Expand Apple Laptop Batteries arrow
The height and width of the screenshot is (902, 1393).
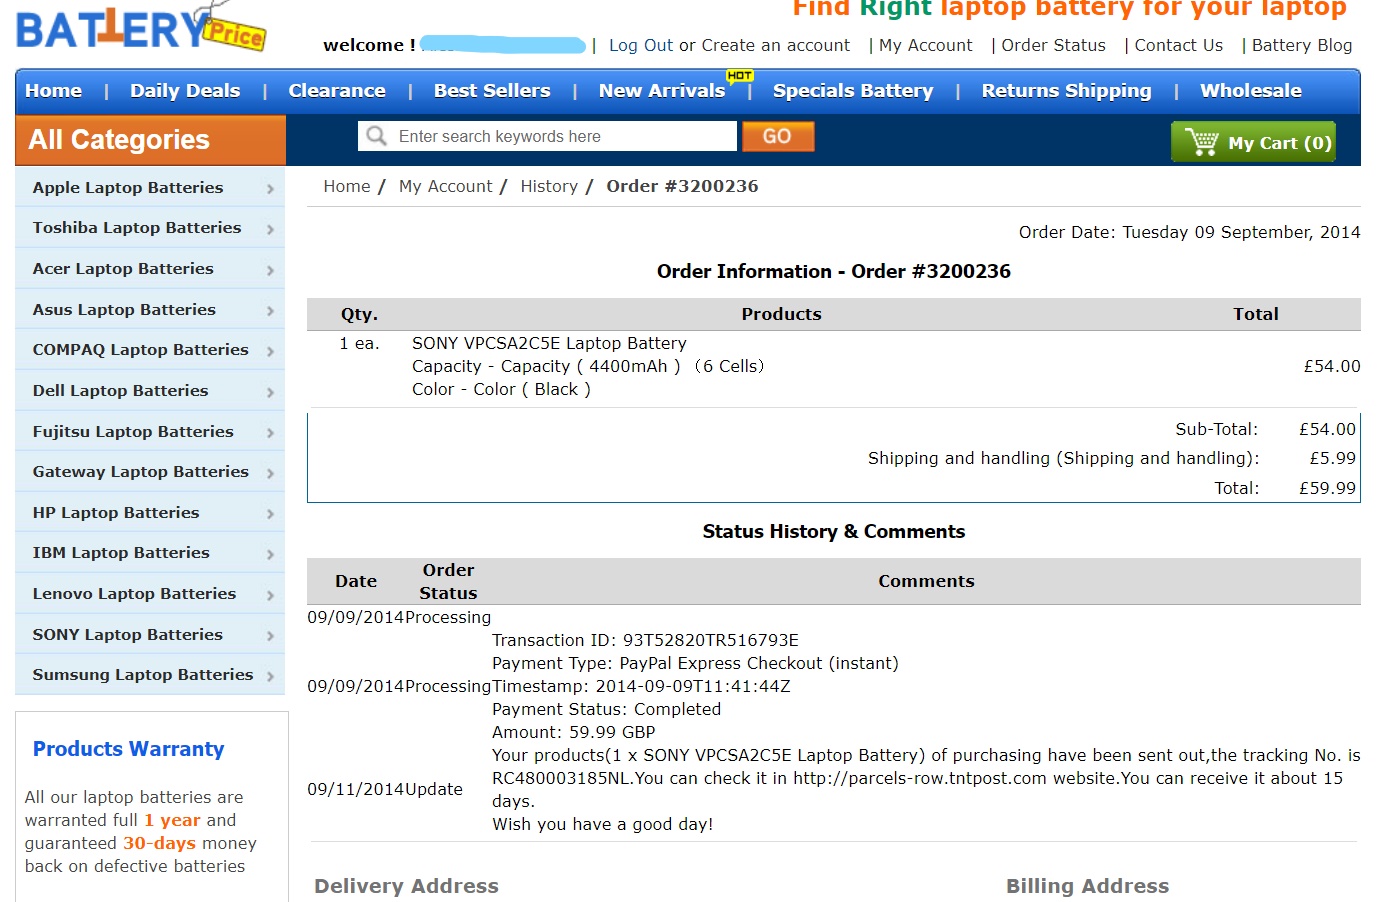[270, 189]
